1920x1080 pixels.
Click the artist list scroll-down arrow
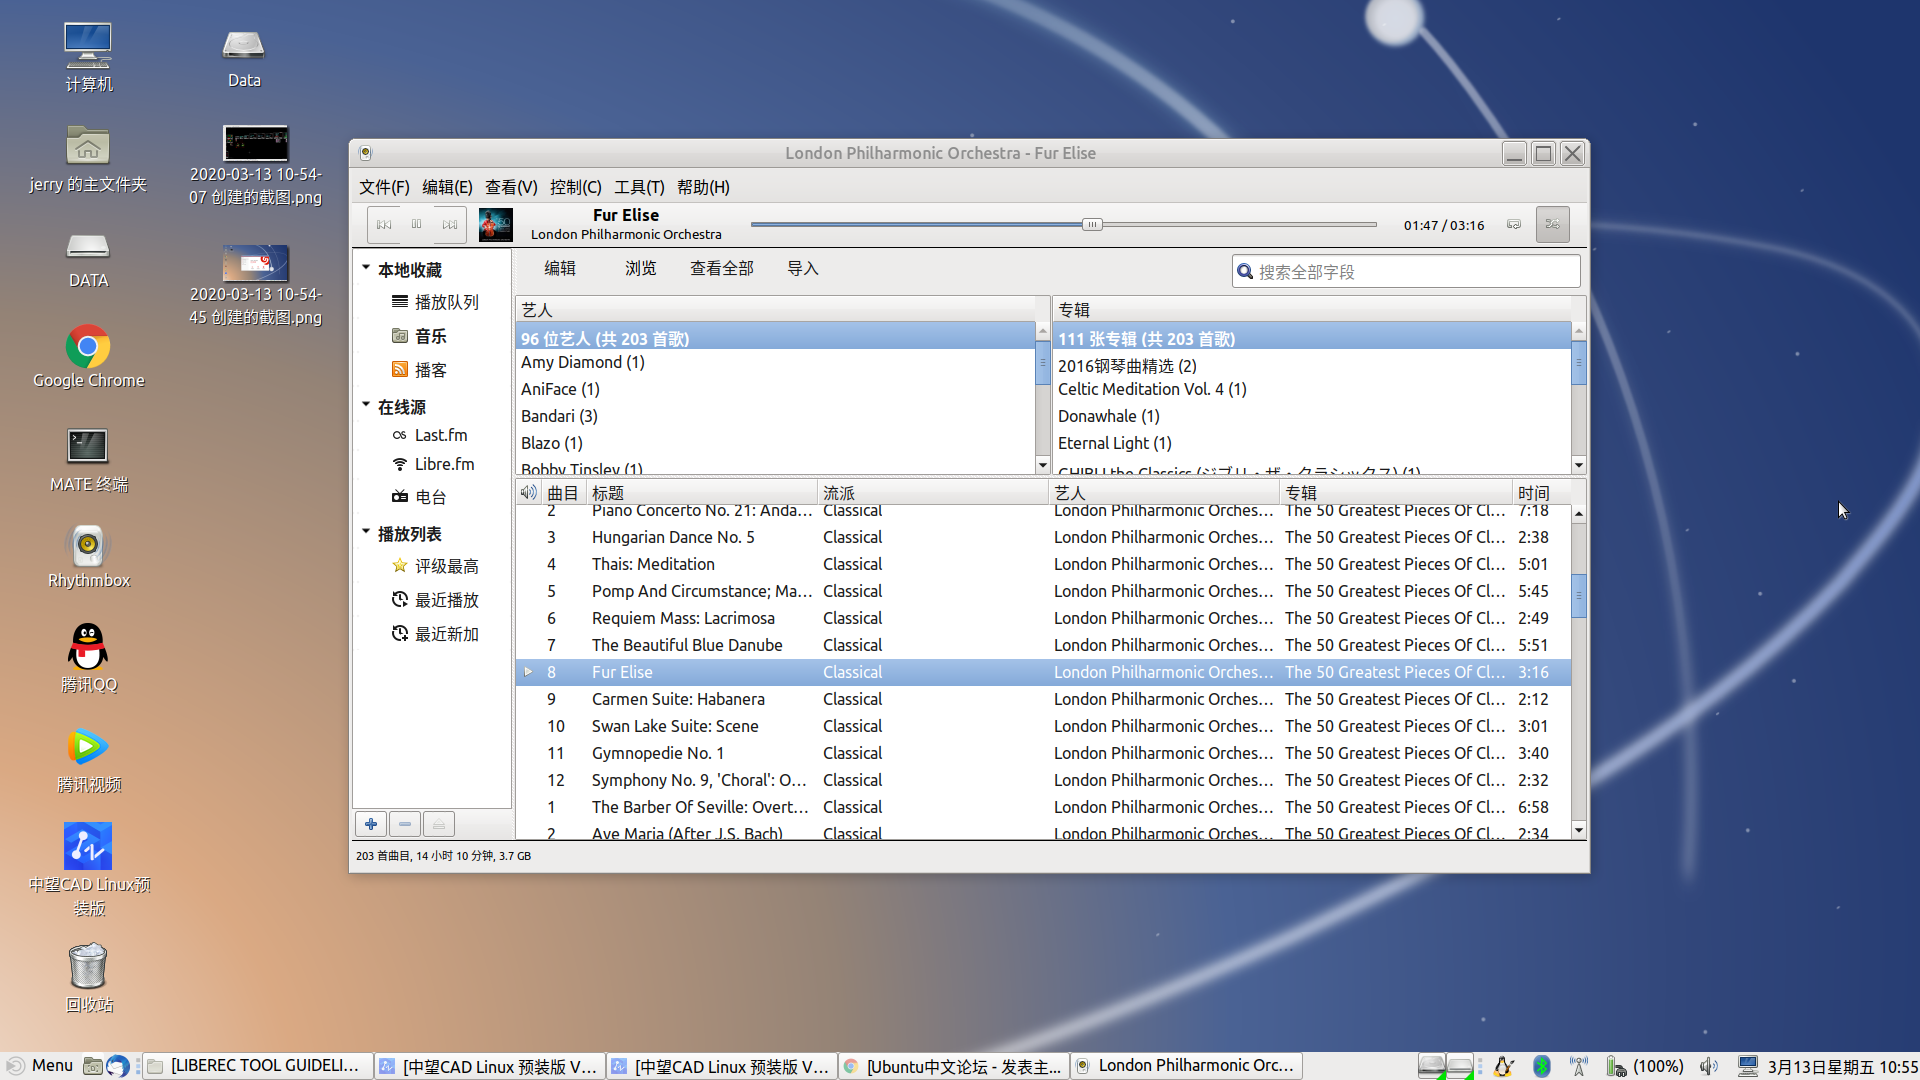click(1042, 465)
